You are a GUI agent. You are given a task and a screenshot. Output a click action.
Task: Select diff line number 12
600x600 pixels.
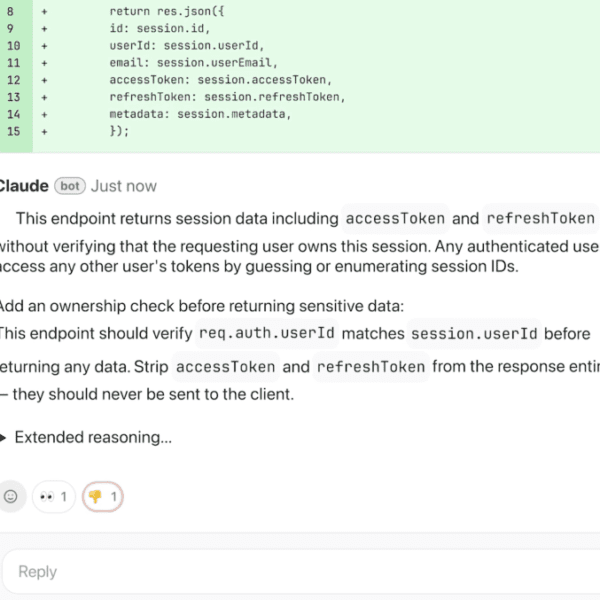click(13, 80)
